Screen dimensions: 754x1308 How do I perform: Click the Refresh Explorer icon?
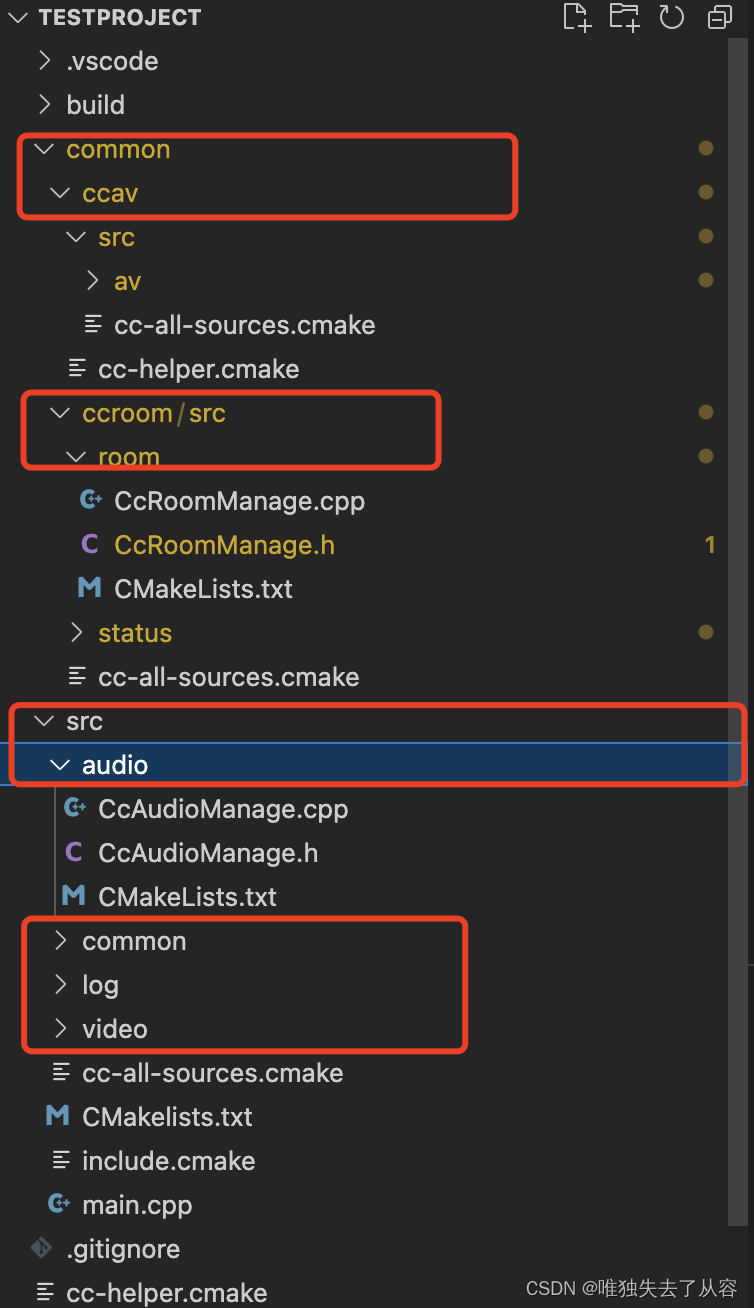tap(671, 17)
